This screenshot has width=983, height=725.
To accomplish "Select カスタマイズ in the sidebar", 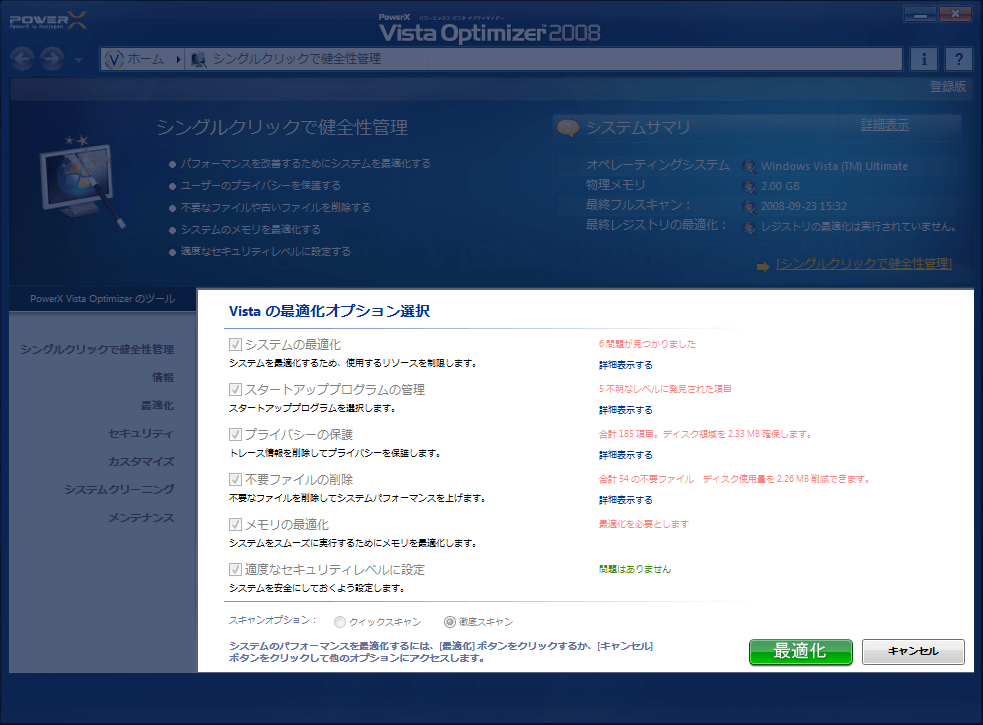I will click(140, 462).
